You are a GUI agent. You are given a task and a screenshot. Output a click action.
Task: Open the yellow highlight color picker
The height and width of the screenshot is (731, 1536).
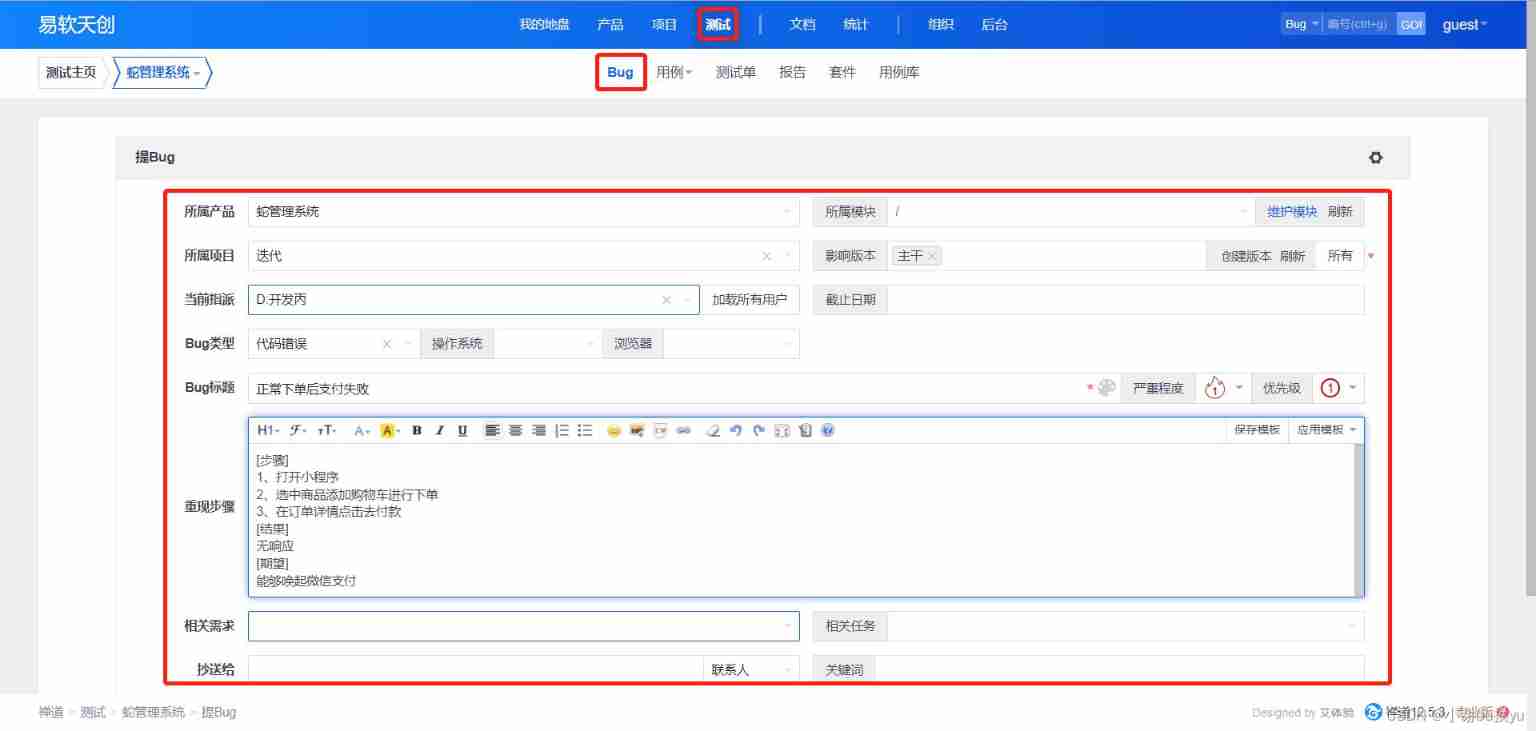tap(389, 430)
